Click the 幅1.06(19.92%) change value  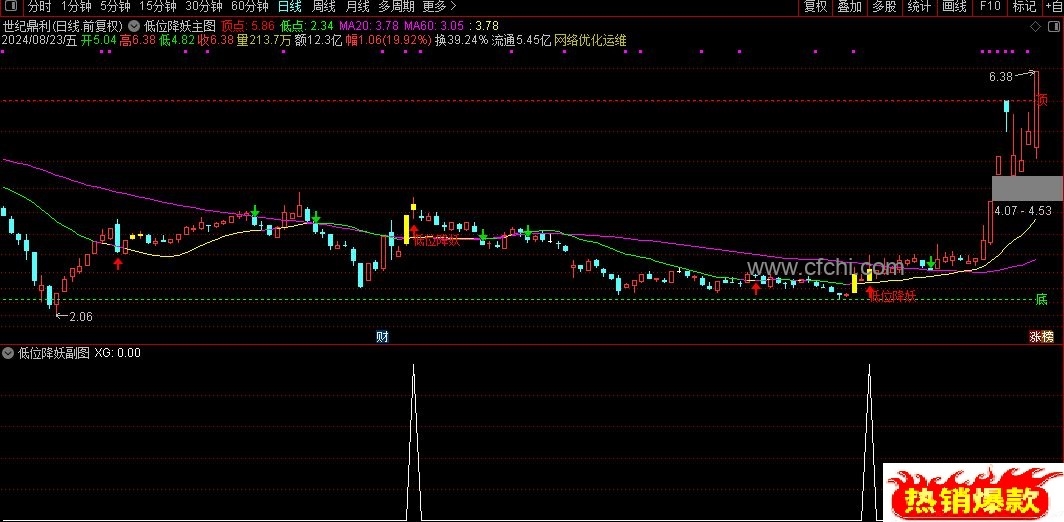pos(389,41)
